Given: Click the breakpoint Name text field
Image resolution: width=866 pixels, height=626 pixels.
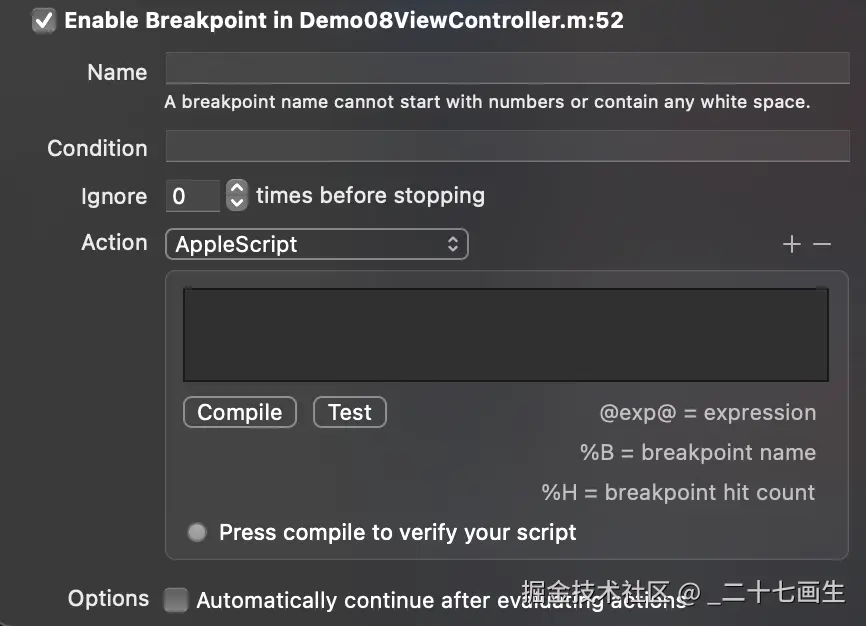Looking at the screenshot, I should click(x=507, y=69).
